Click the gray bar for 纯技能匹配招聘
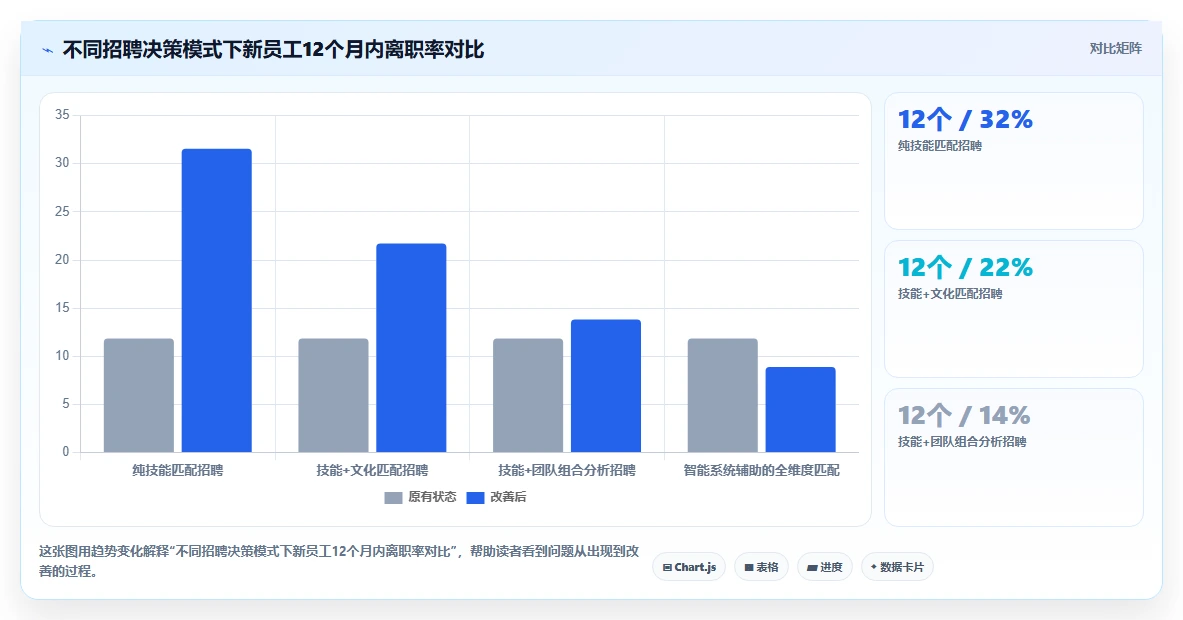This screenshot has height=620, width=1183. [x=139, y=395]
